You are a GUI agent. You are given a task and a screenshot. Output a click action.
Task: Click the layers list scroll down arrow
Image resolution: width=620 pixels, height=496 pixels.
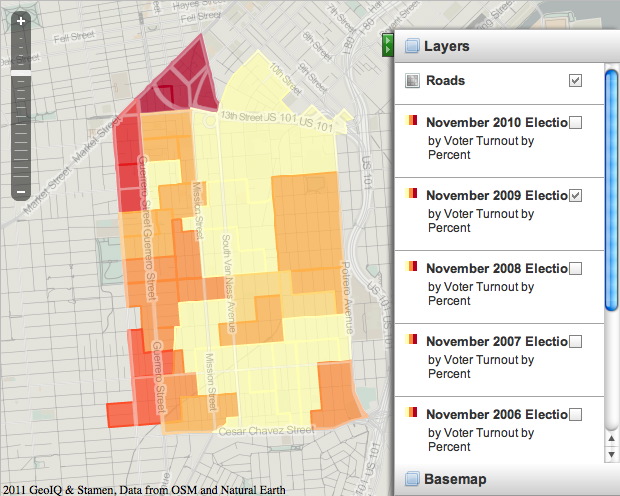(612, 453)
